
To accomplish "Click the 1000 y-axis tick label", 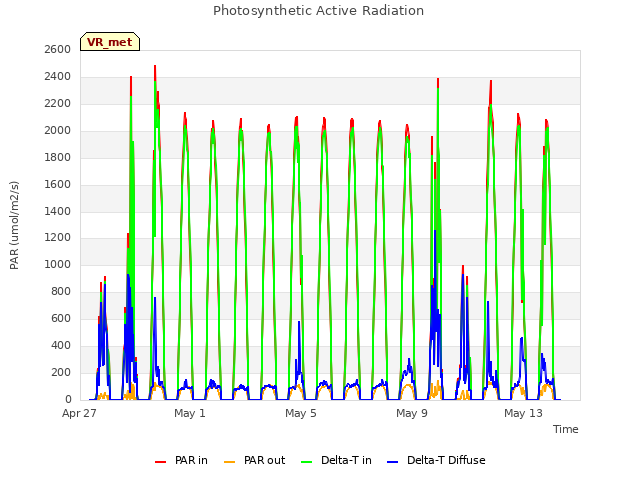I will (58, 264).
